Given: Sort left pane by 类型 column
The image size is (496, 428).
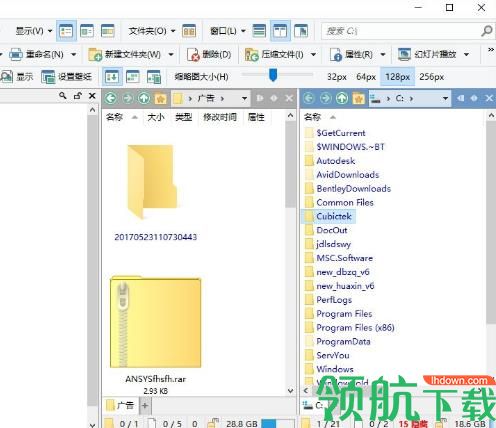Looking at the screenshot, I should coord(184,117).
